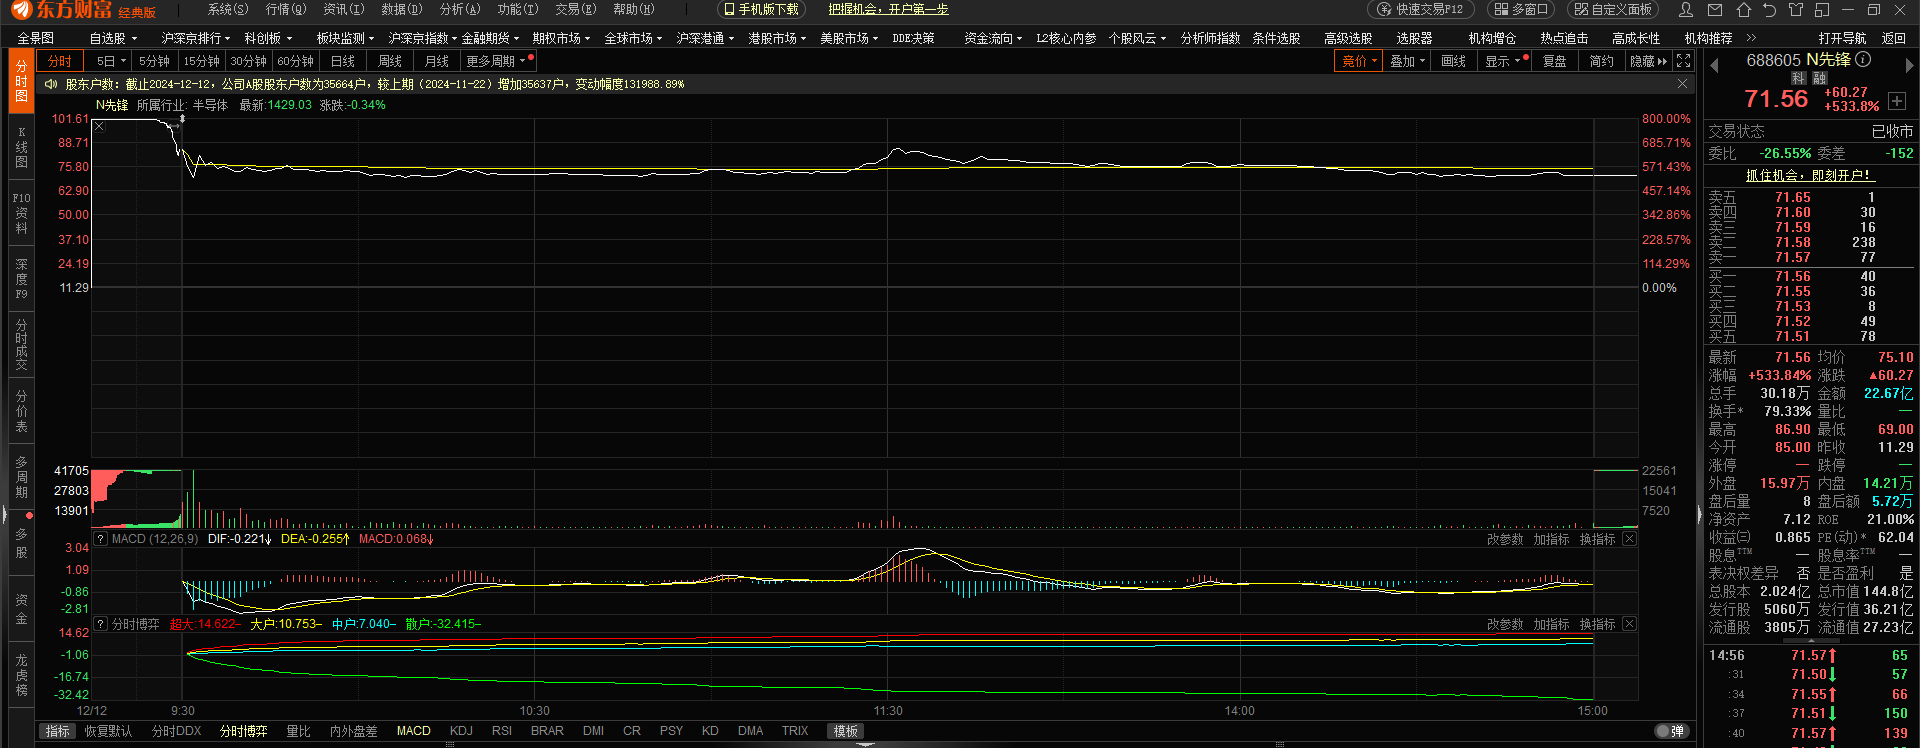Viewport: 1920px width, 748px height.
Task: Expand the 竞价 dropdown
Action: click(1359, 61)
